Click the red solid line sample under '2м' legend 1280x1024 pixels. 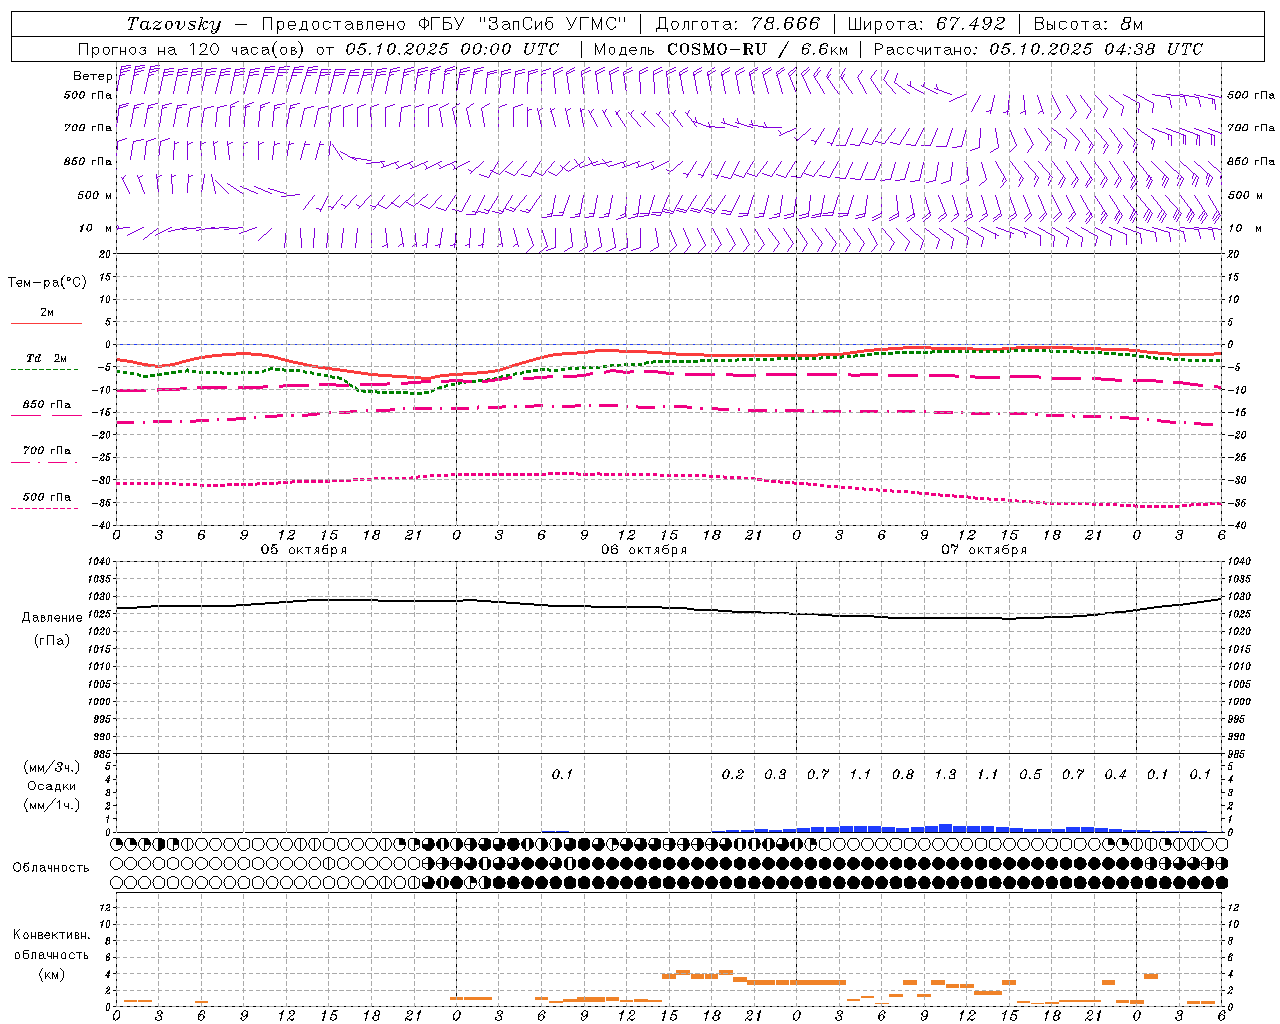coord(46,324)
